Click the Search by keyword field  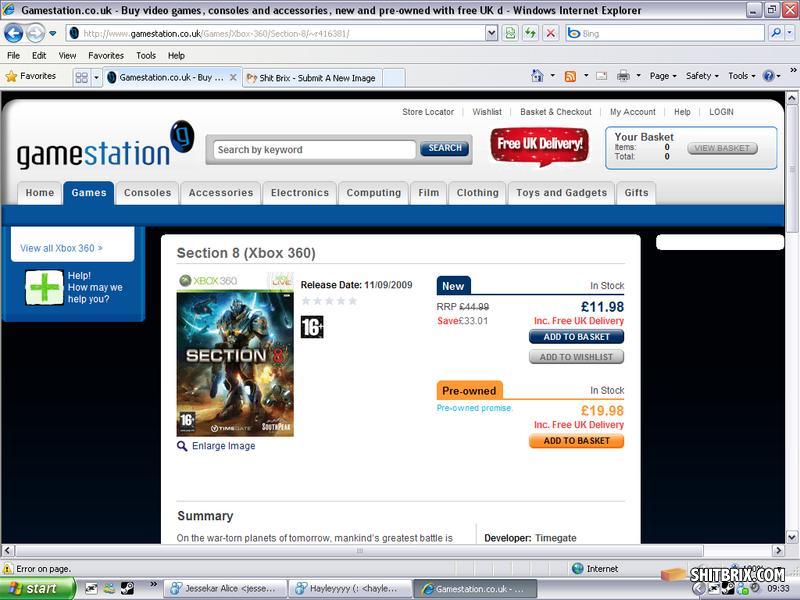coord(314,149)
